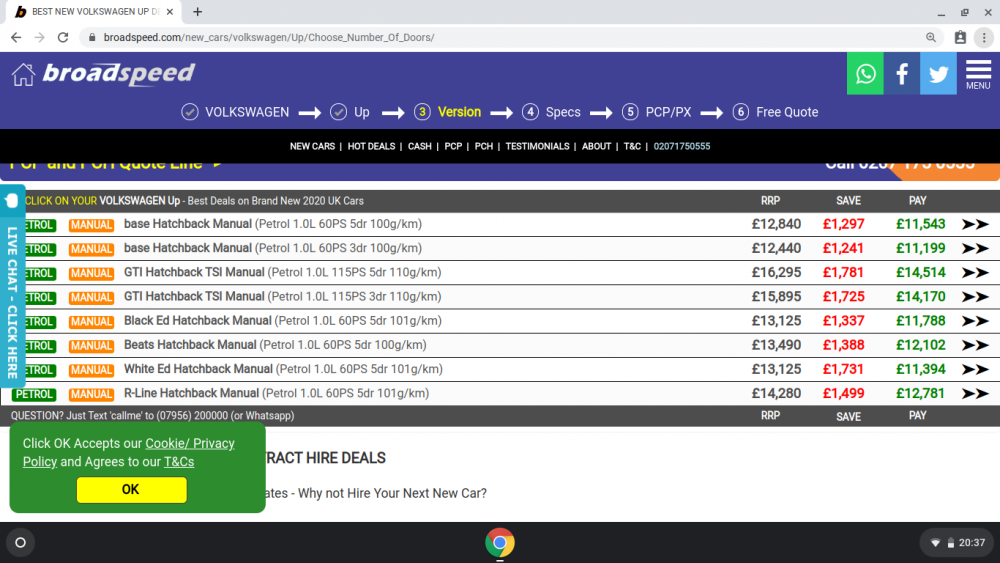Open the Twitter icon in header
This screenshot has height=563, width=1000.
pos(938,74)
